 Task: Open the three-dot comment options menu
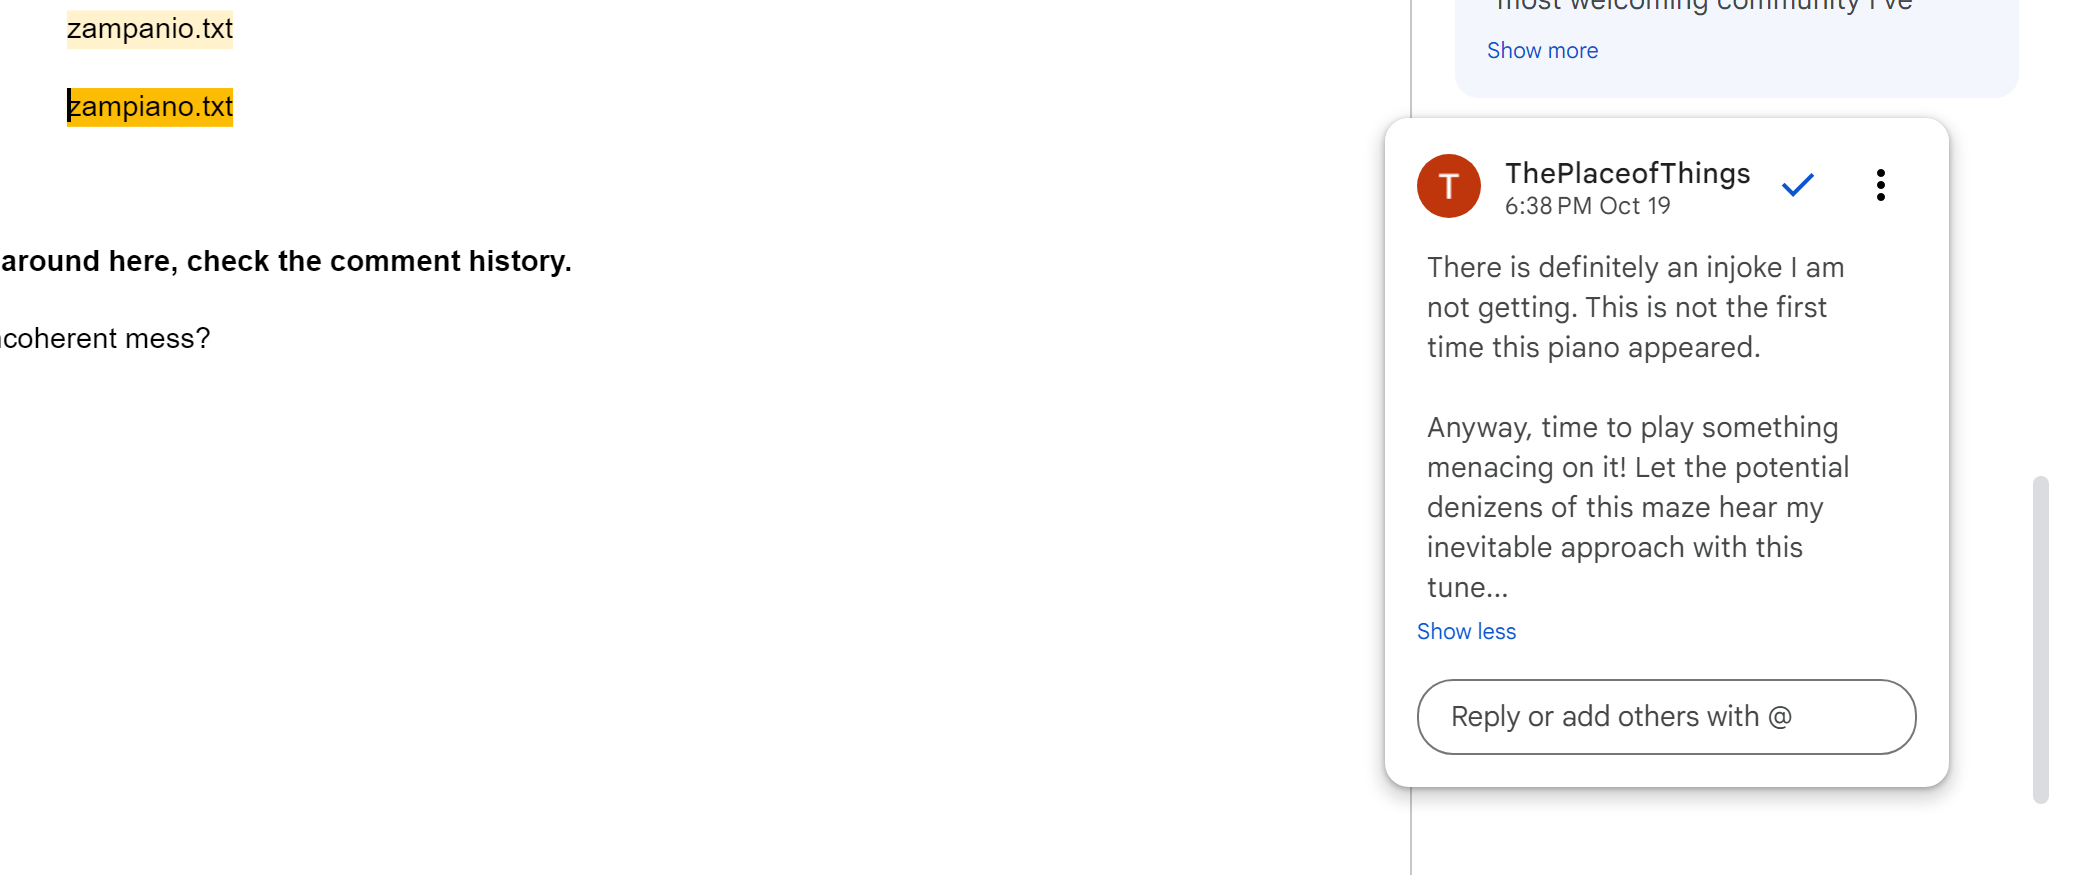1880,185
